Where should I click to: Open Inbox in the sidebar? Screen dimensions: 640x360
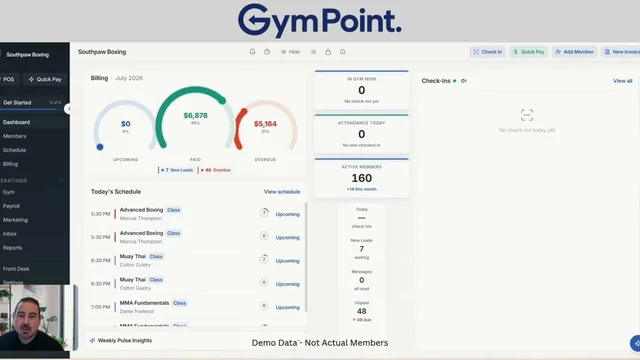pos(10,233)
